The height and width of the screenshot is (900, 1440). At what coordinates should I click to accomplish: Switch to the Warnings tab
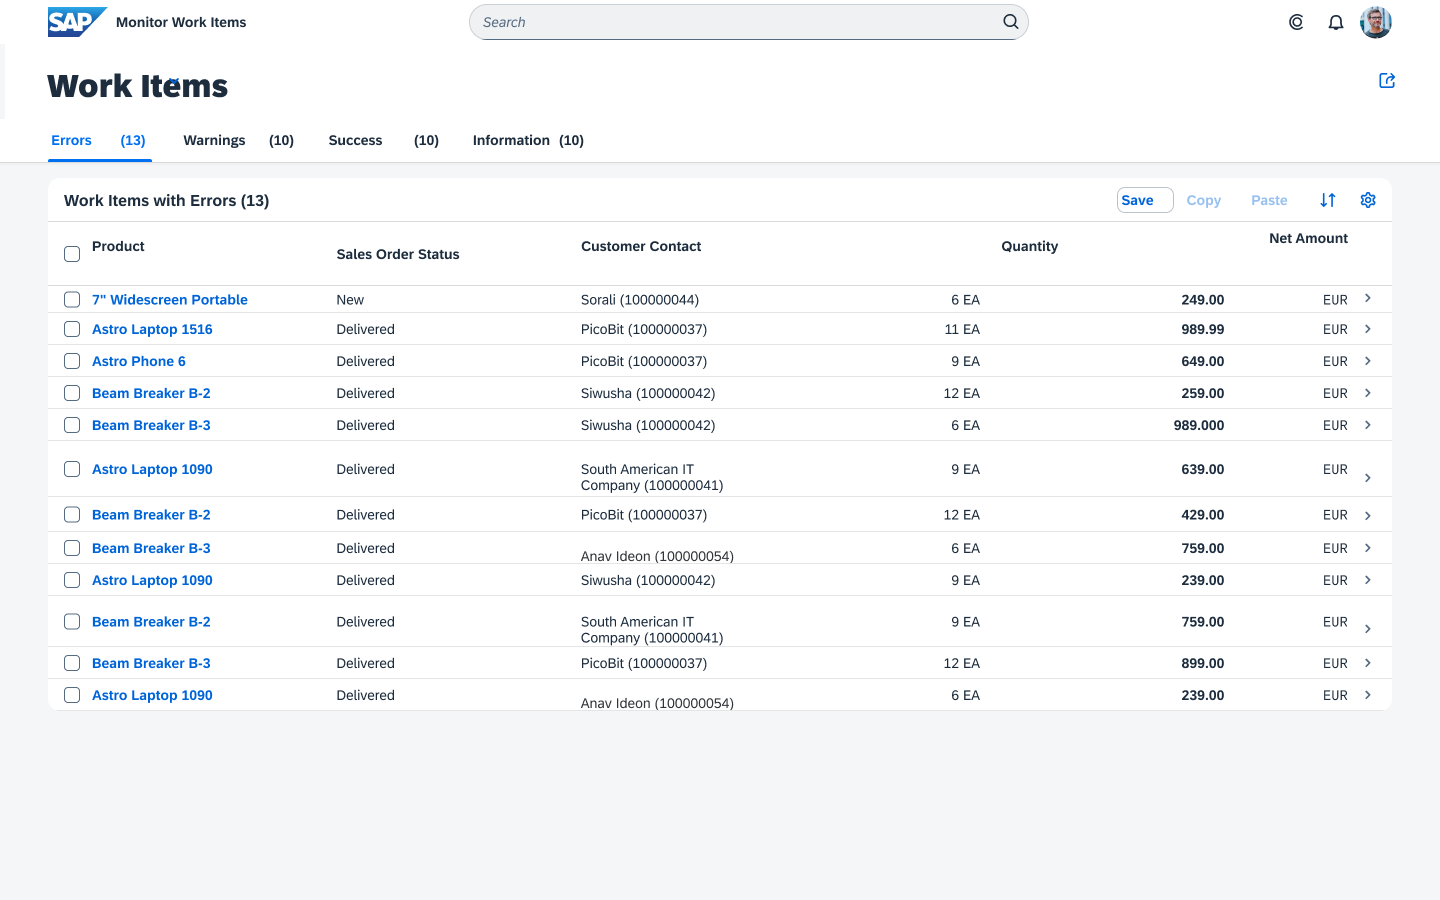[x=238, y=140]
